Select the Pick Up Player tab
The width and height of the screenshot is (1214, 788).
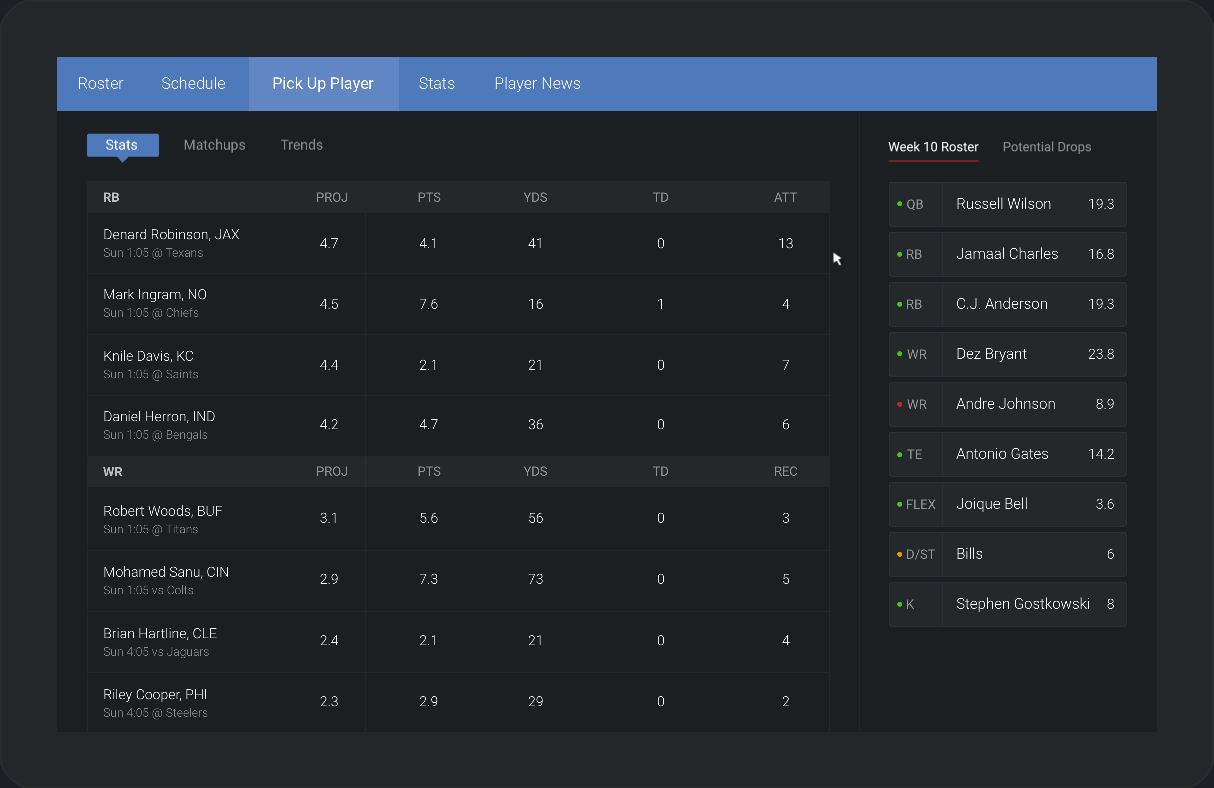click(x=323, y=84)
